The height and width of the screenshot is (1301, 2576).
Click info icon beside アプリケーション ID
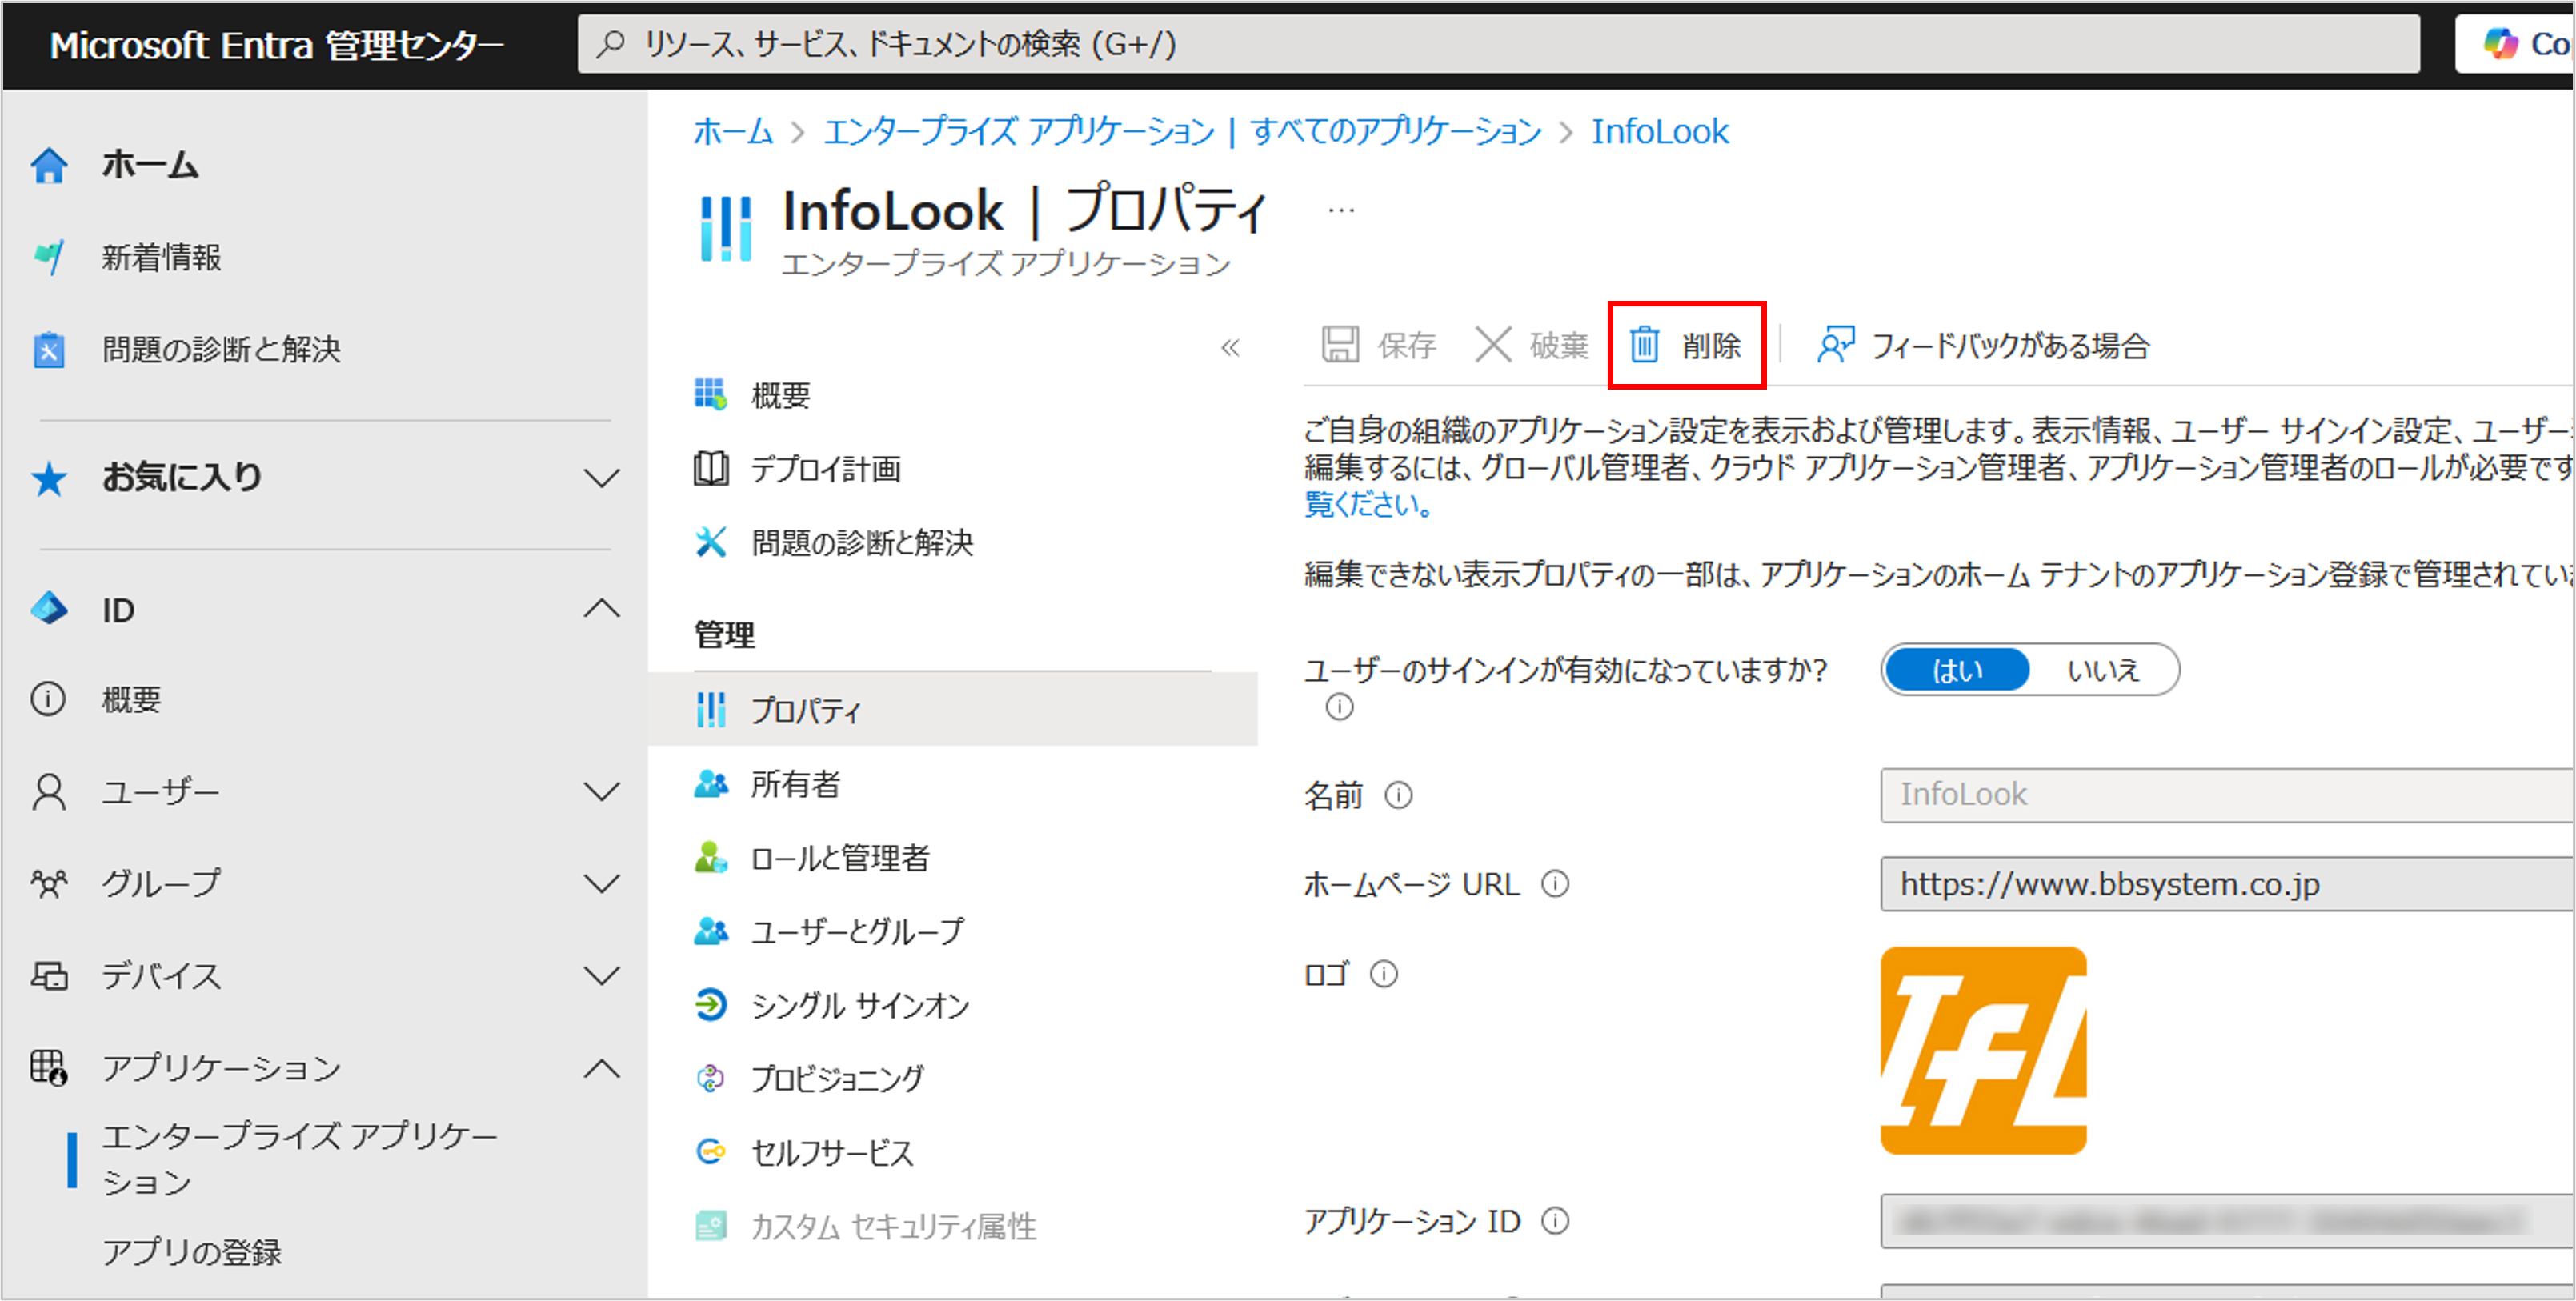pyautogui.click(x=1555, y=1221)
